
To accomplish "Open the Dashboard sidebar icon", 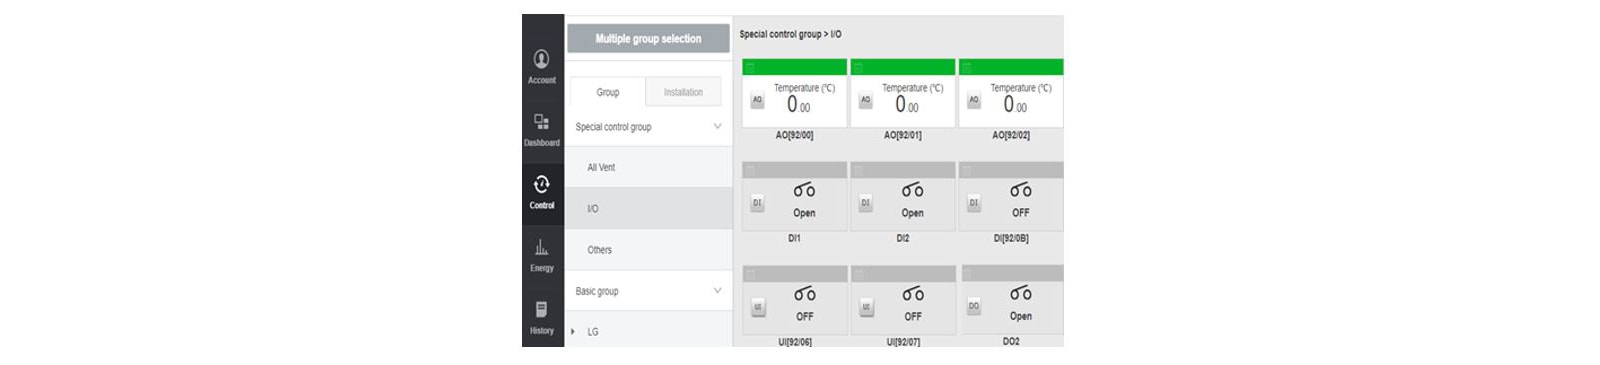I will pyautogui.click(x=542, y=129).
